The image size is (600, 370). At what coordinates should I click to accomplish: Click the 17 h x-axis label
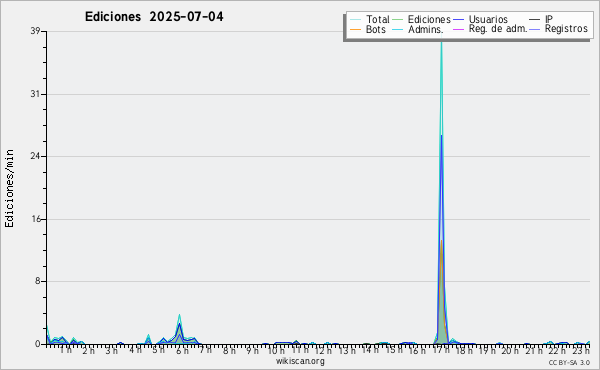(x=441, y=350)
